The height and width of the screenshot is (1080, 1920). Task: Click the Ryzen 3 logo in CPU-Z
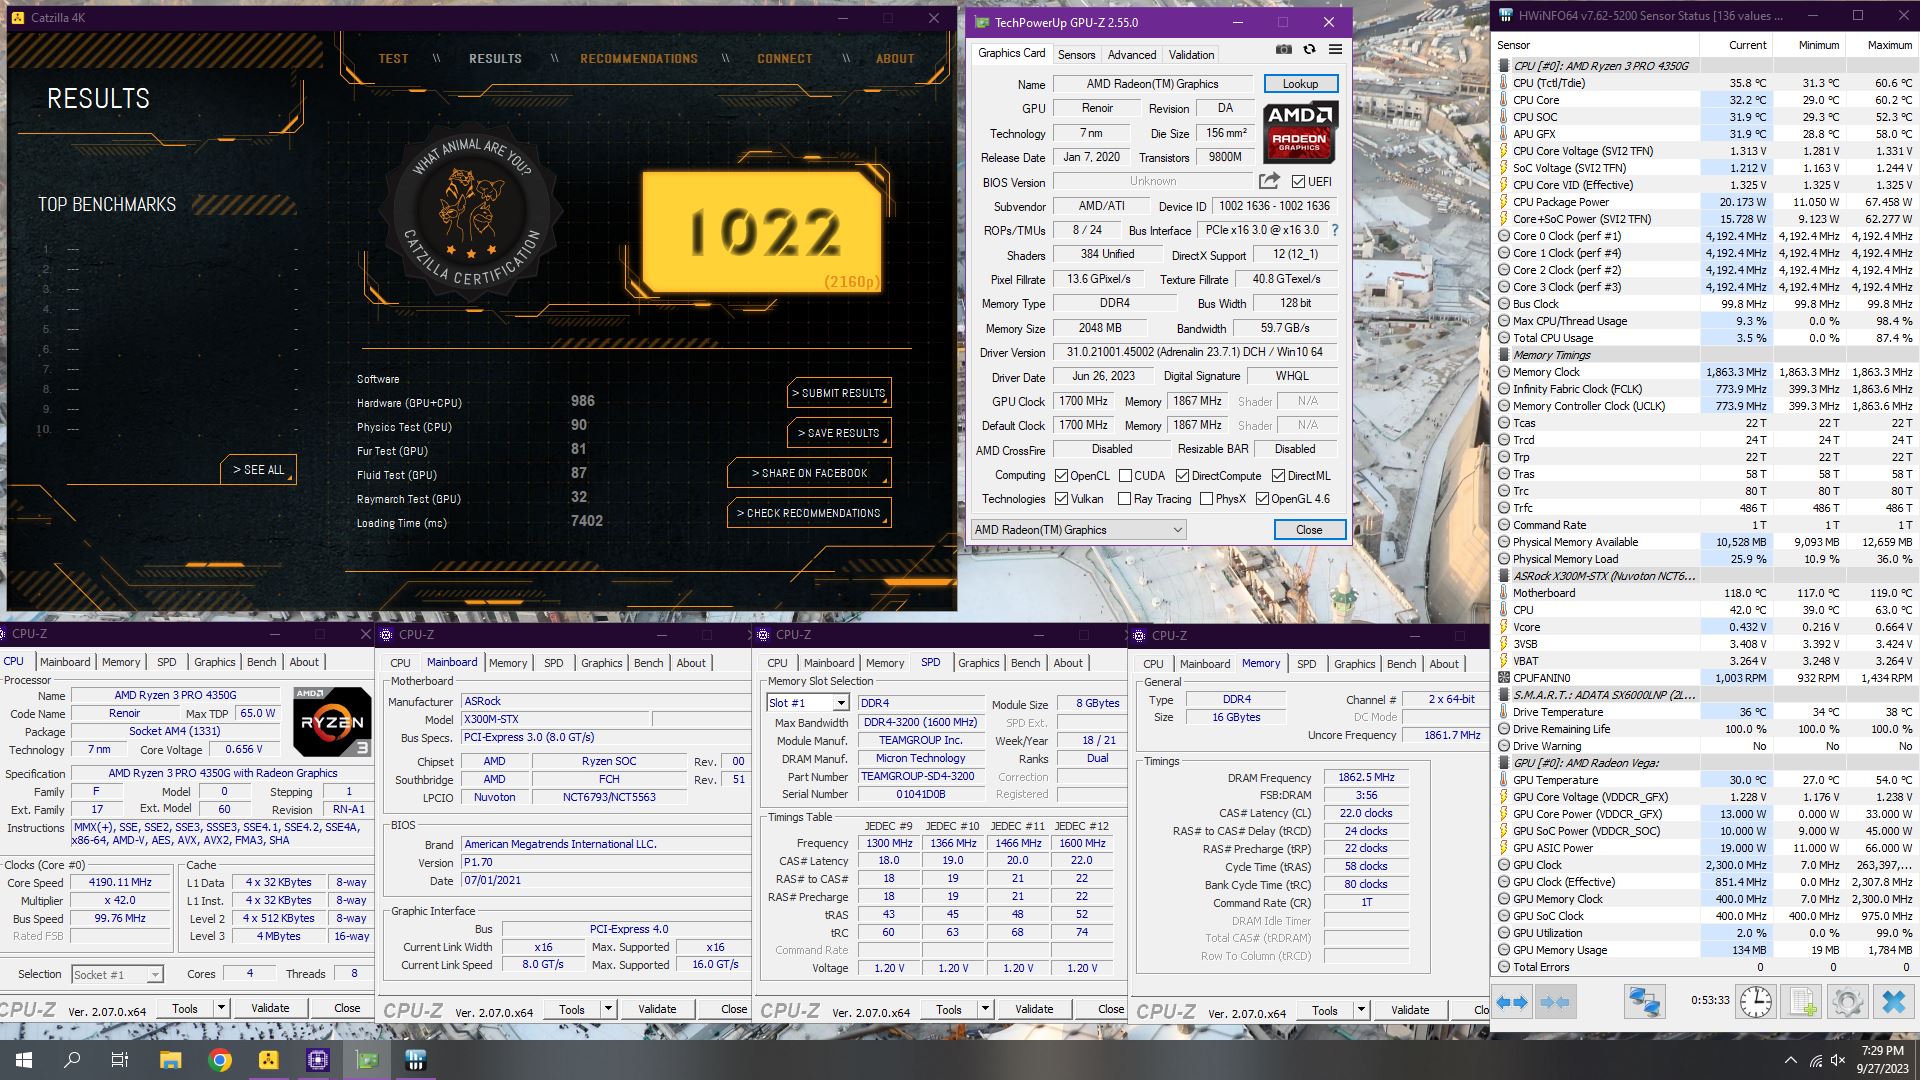point(332,722)
